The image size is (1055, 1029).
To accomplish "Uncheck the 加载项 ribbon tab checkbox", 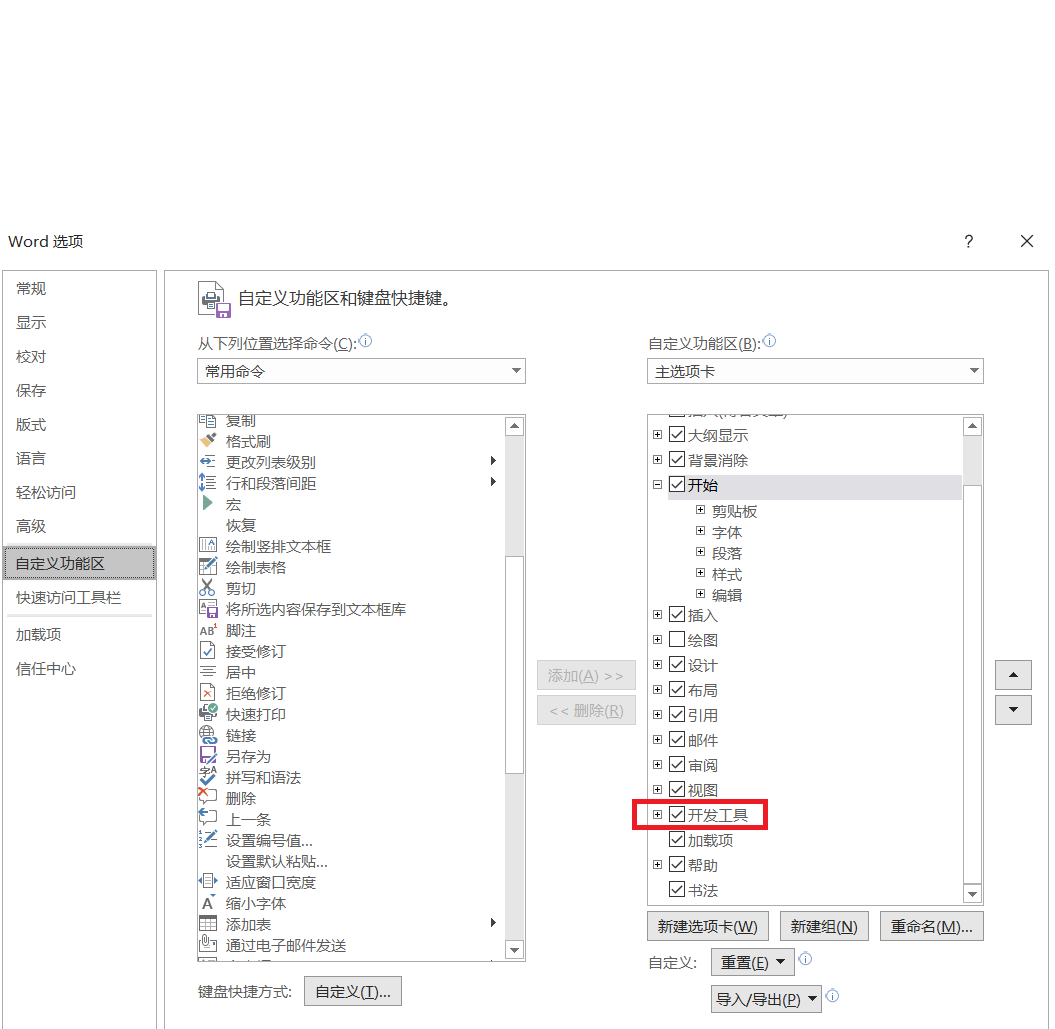I will tap(677, 840).
